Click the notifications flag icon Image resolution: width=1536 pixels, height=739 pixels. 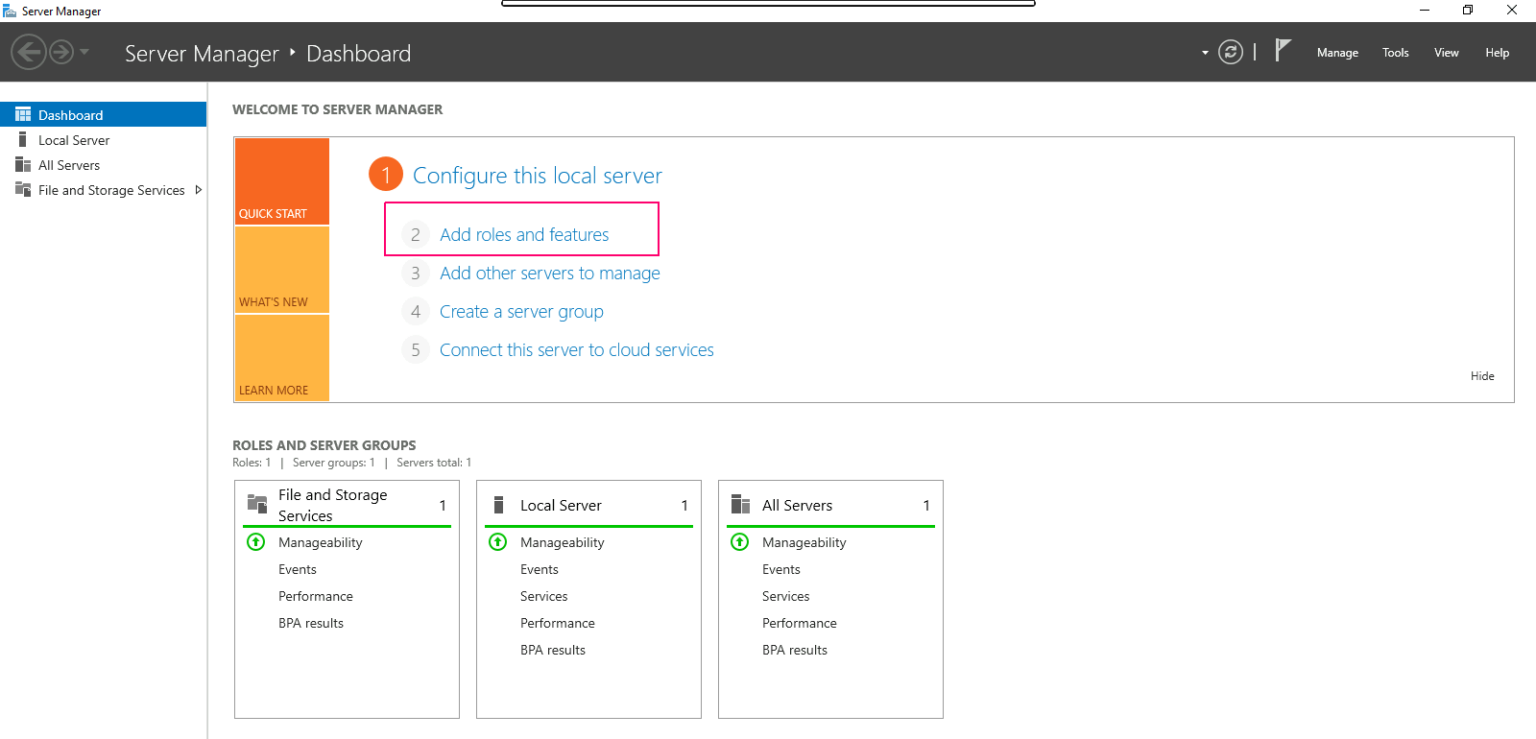click(x=1283, y=49)
